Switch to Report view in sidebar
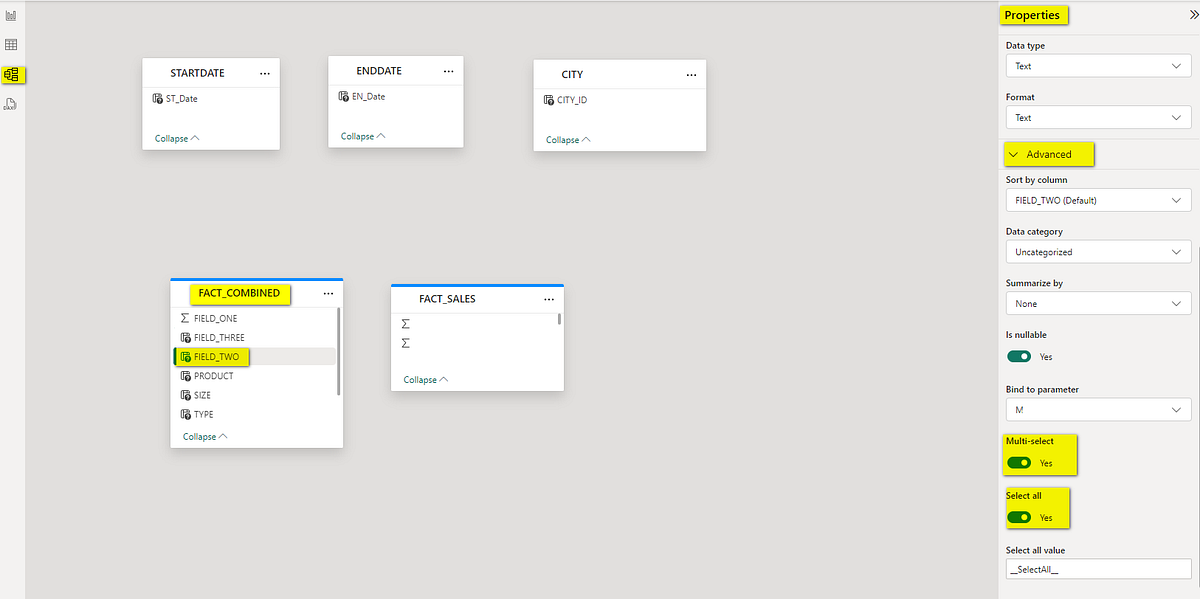The height and width of the screenshot is (599, 1200). pyautogui.click(x=11, y=15)
